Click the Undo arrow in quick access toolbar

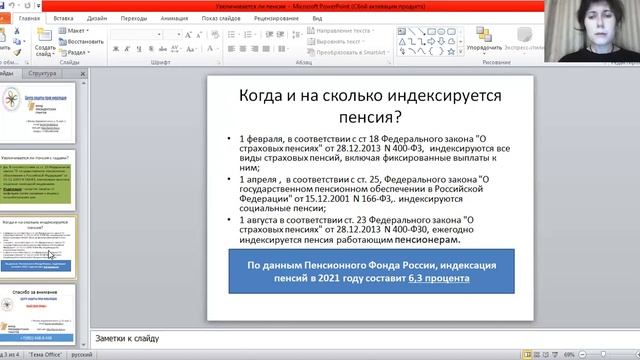[x=12, y=5]
